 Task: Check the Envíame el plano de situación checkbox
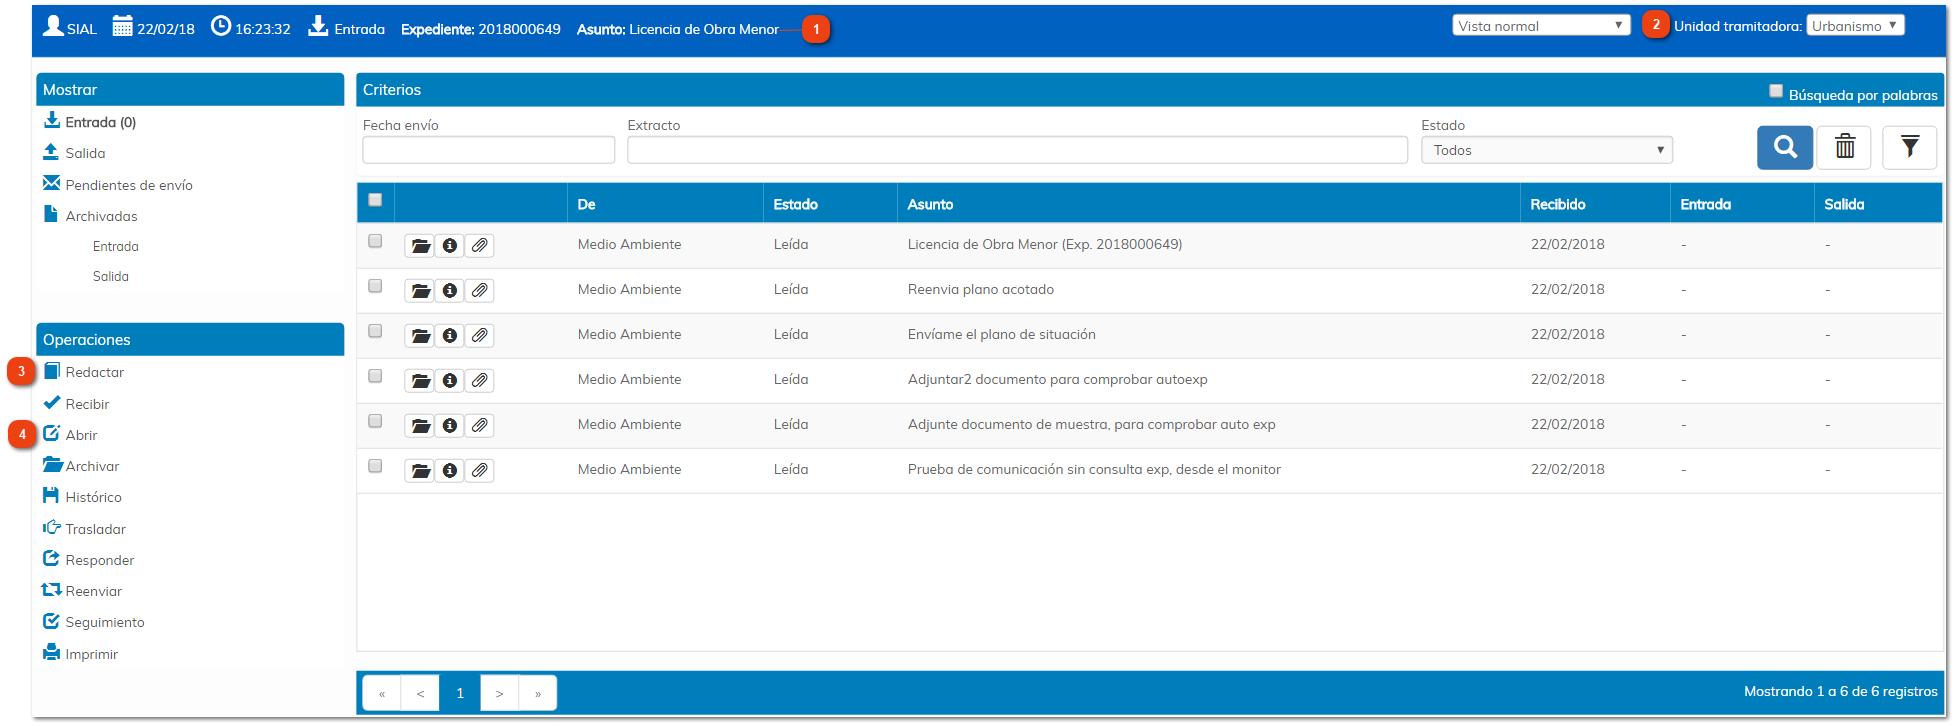click(x=375, y=331)
